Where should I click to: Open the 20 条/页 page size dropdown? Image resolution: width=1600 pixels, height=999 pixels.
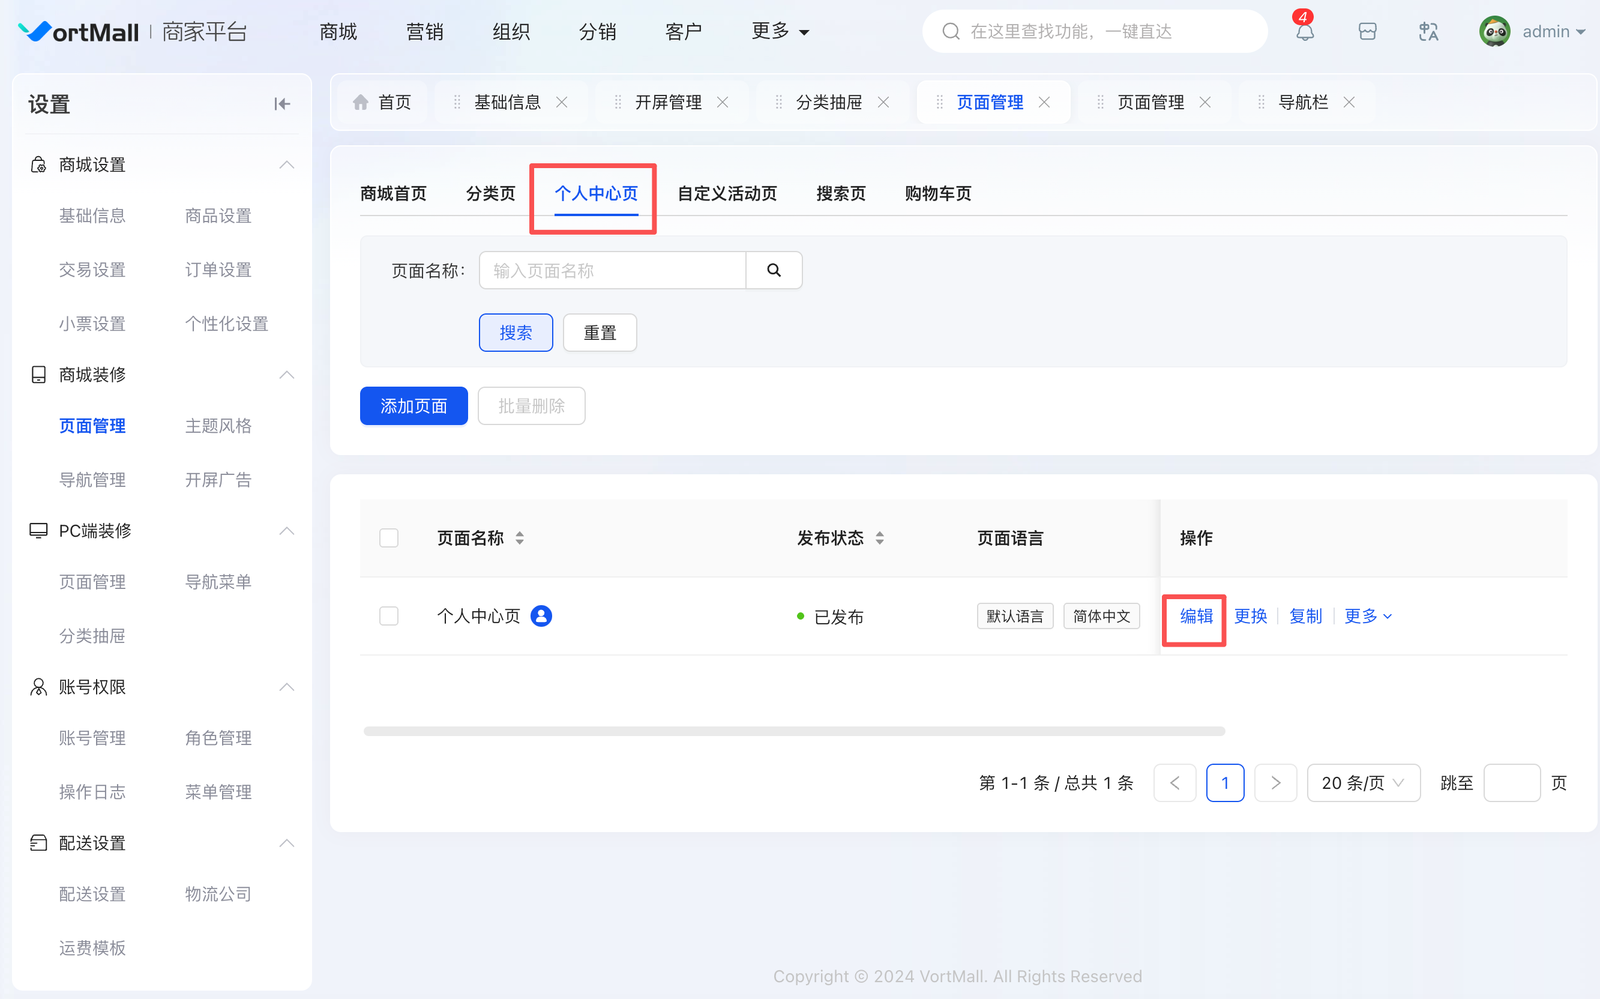[x=1363, y=783]
